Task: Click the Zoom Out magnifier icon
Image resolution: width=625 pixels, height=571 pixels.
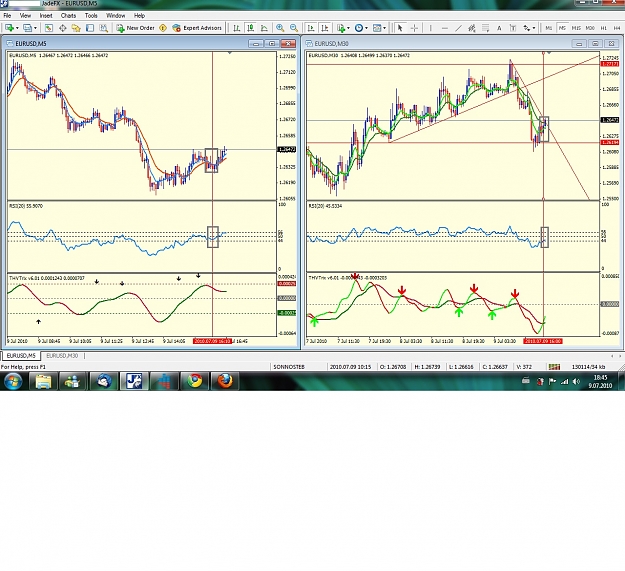Action: (x=294, y=28)
